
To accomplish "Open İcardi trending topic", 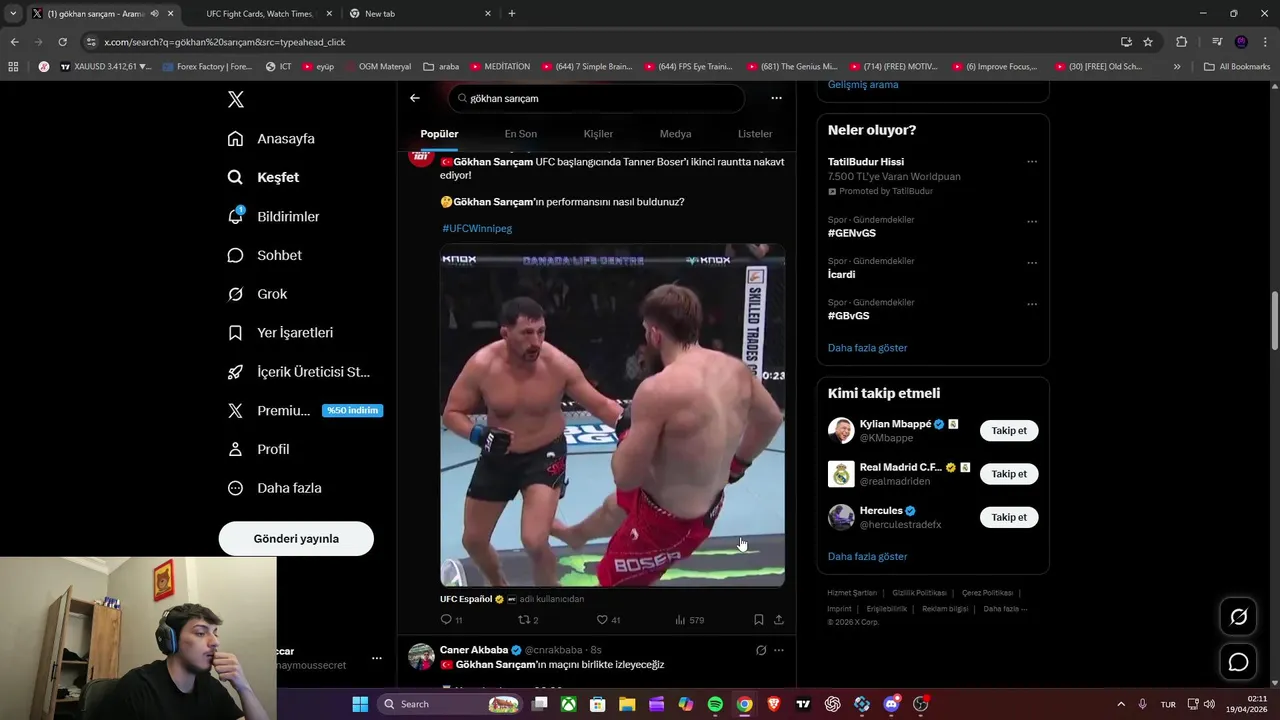I will [842, 274].
